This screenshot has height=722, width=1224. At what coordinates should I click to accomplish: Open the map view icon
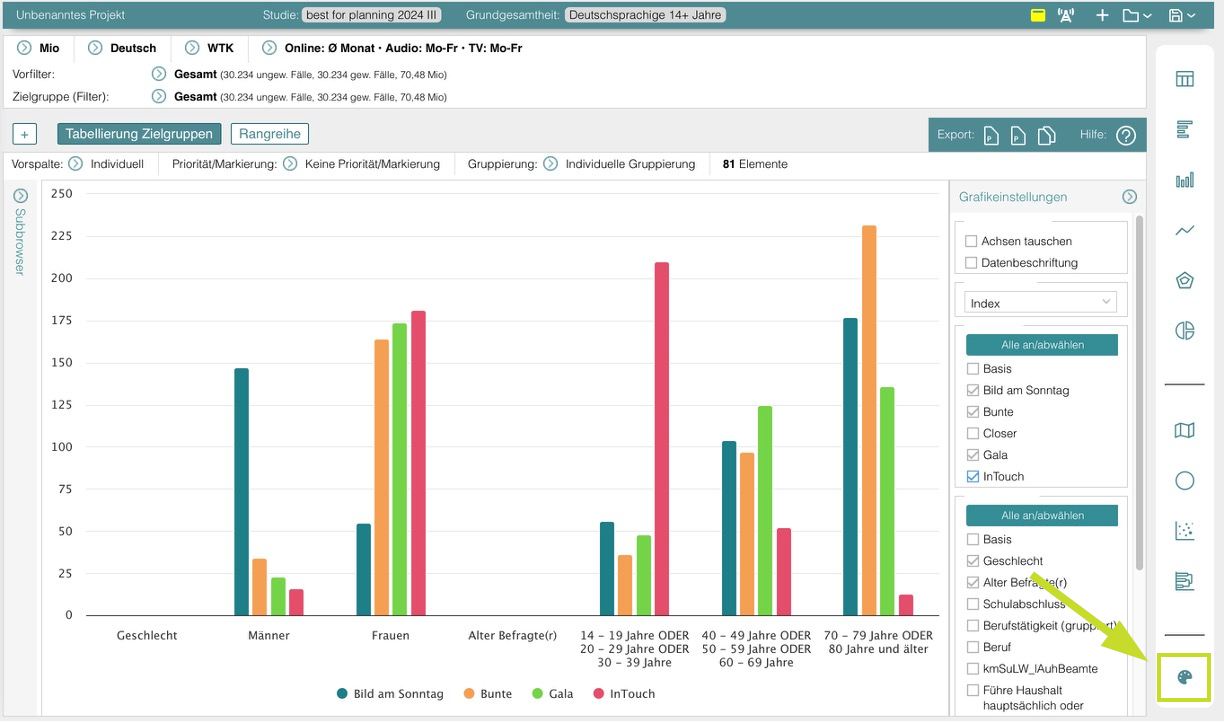1185,430
